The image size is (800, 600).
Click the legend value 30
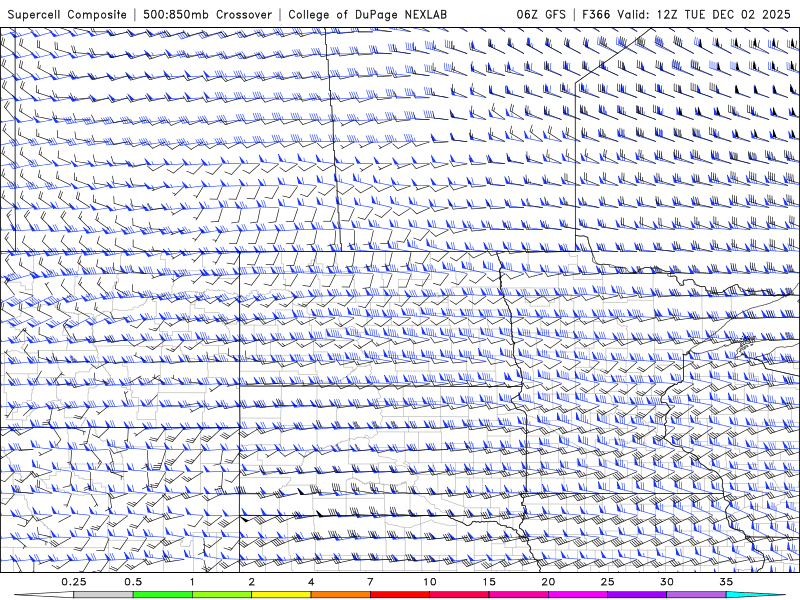(x=666, y=582)
